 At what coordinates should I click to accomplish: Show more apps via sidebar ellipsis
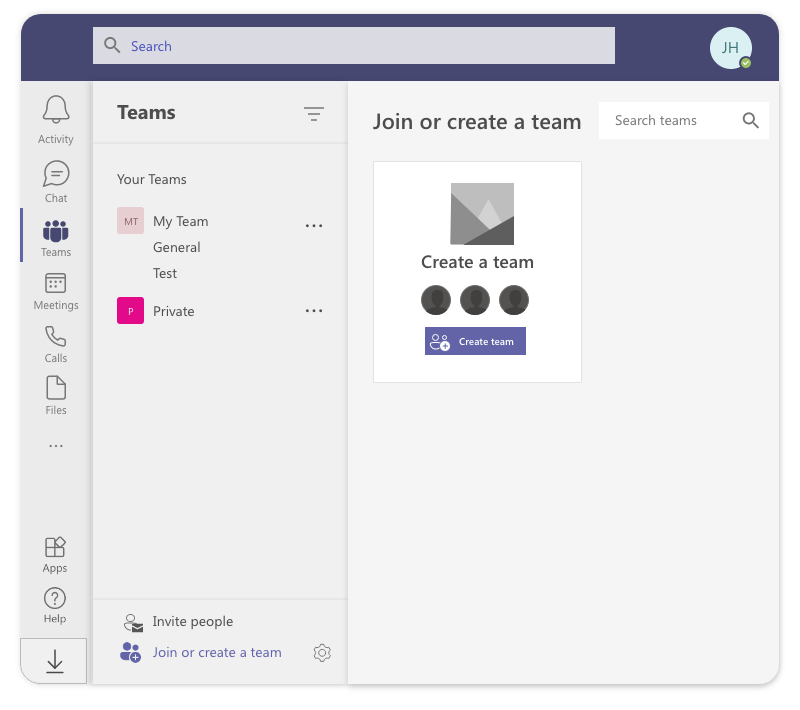56,446
